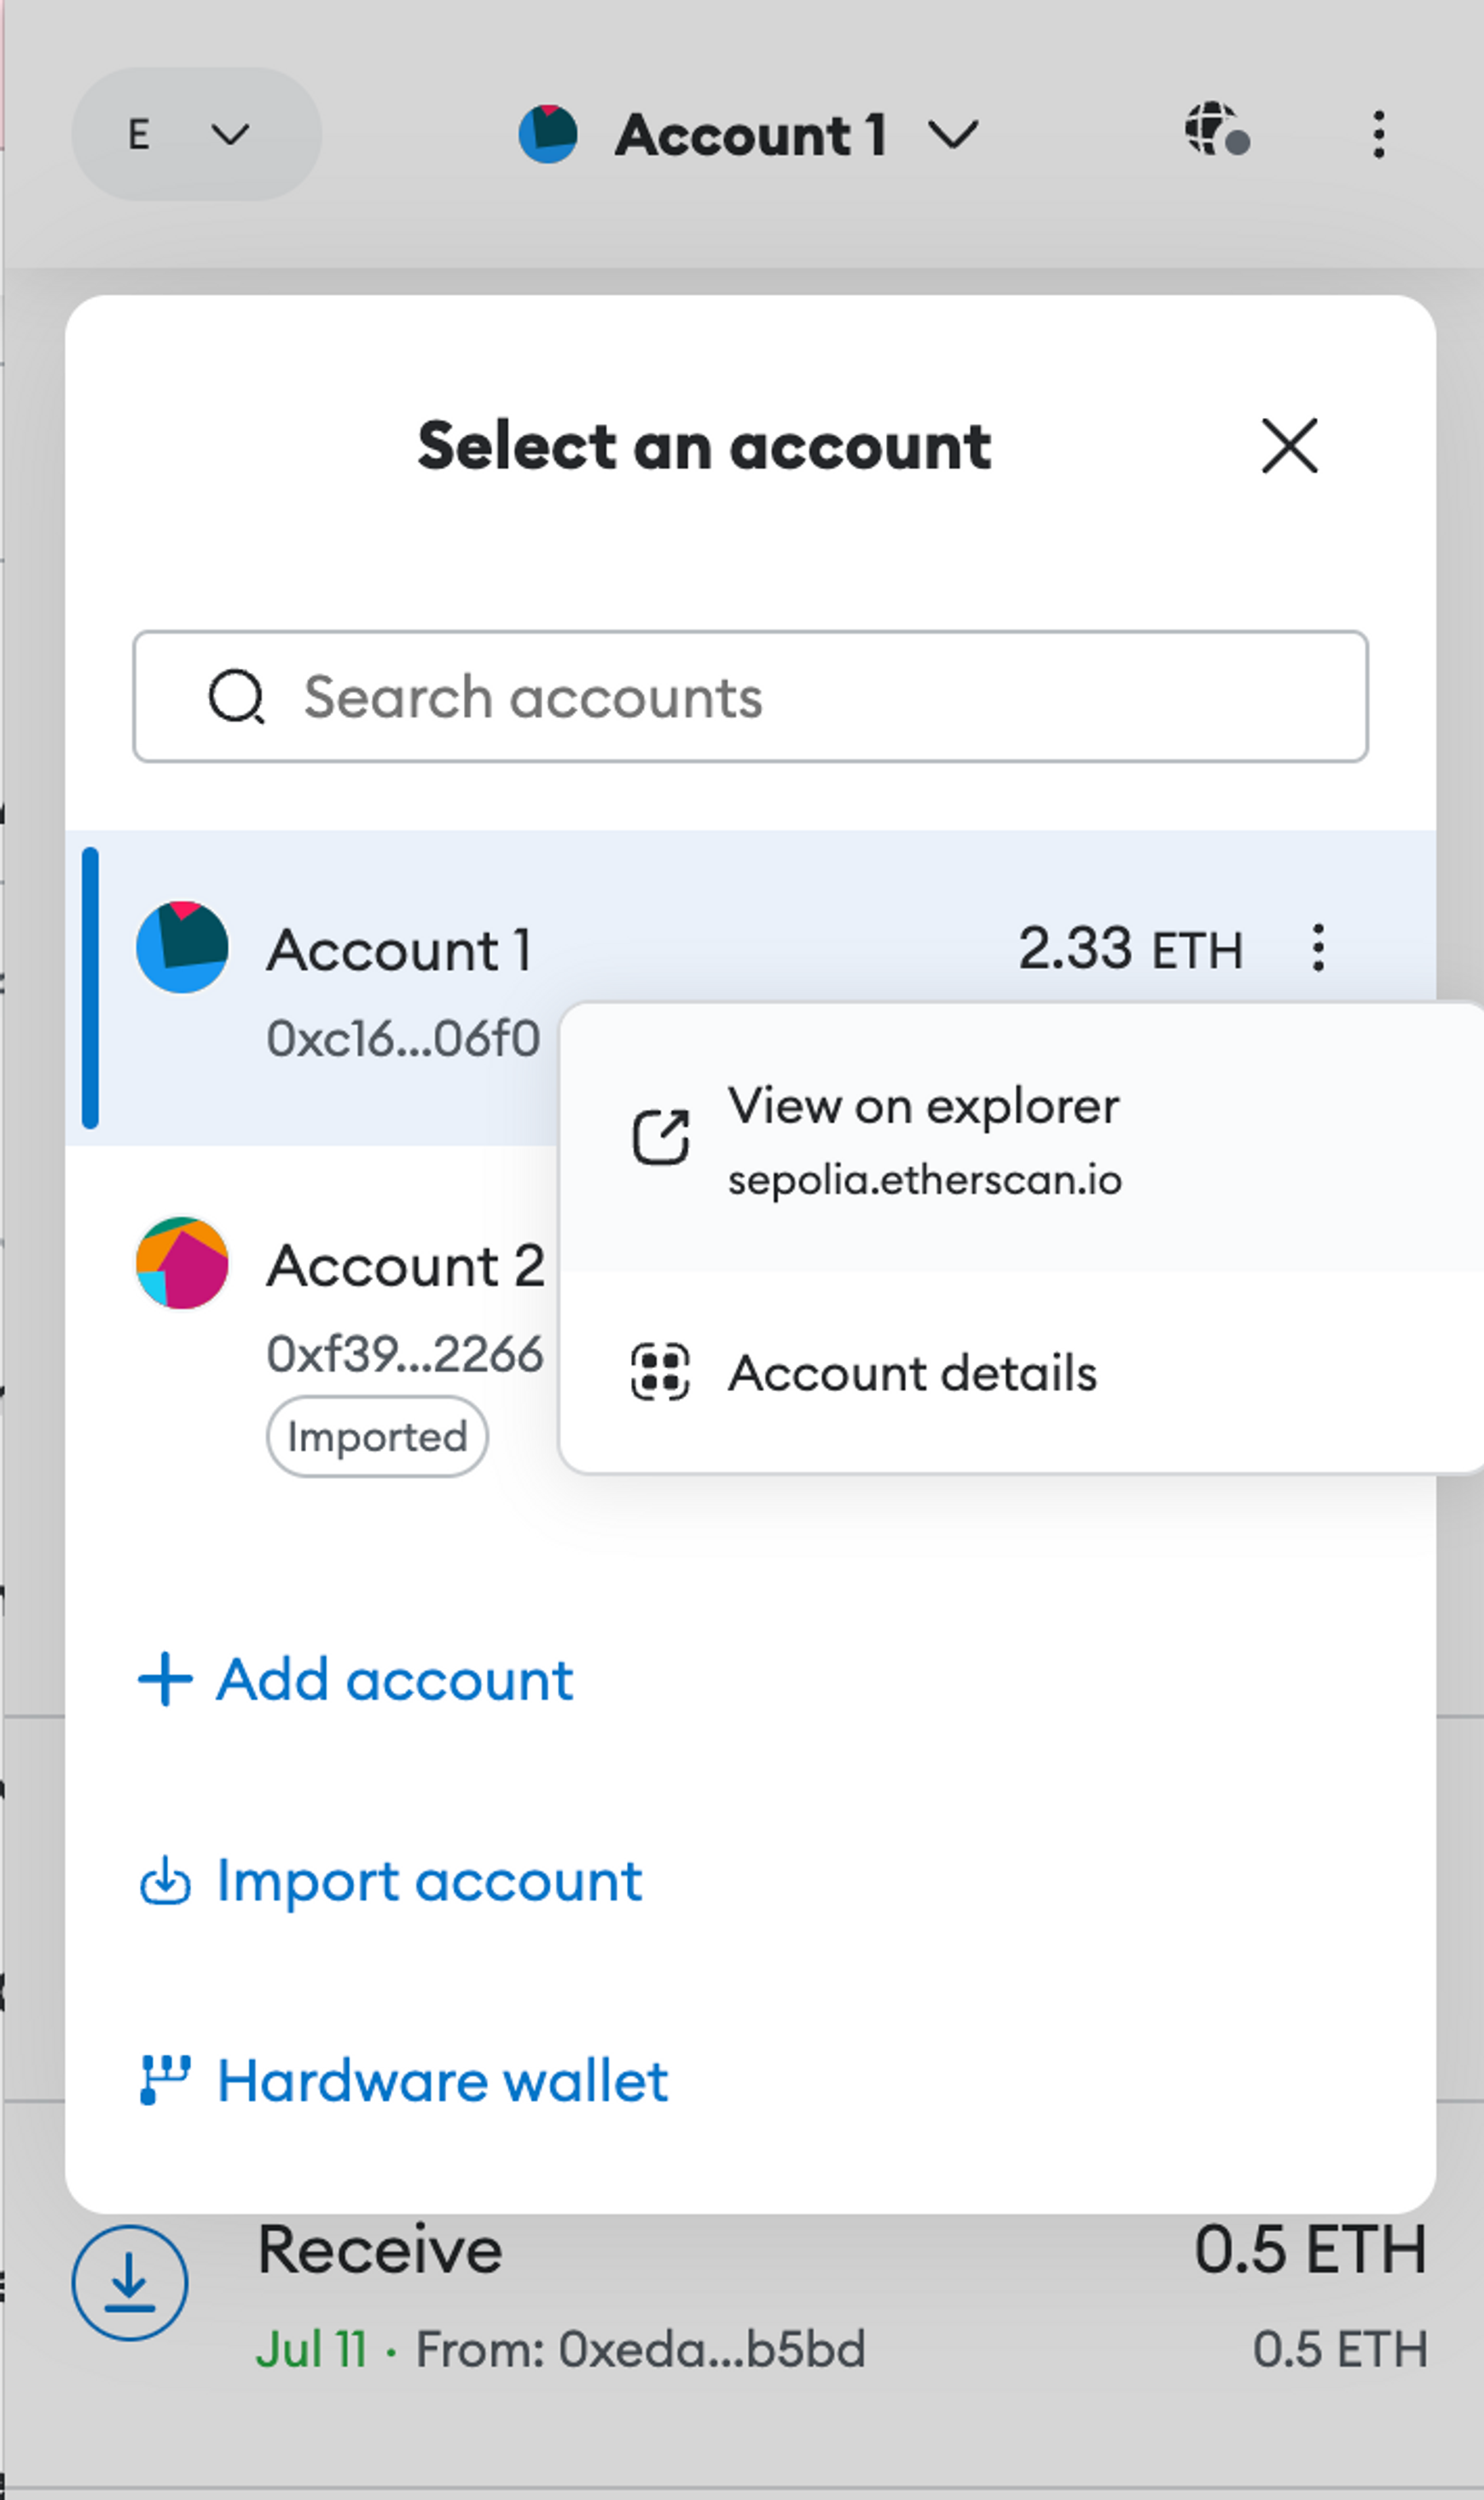Choose Account details from the popup menu

[x=912, y=1373]
